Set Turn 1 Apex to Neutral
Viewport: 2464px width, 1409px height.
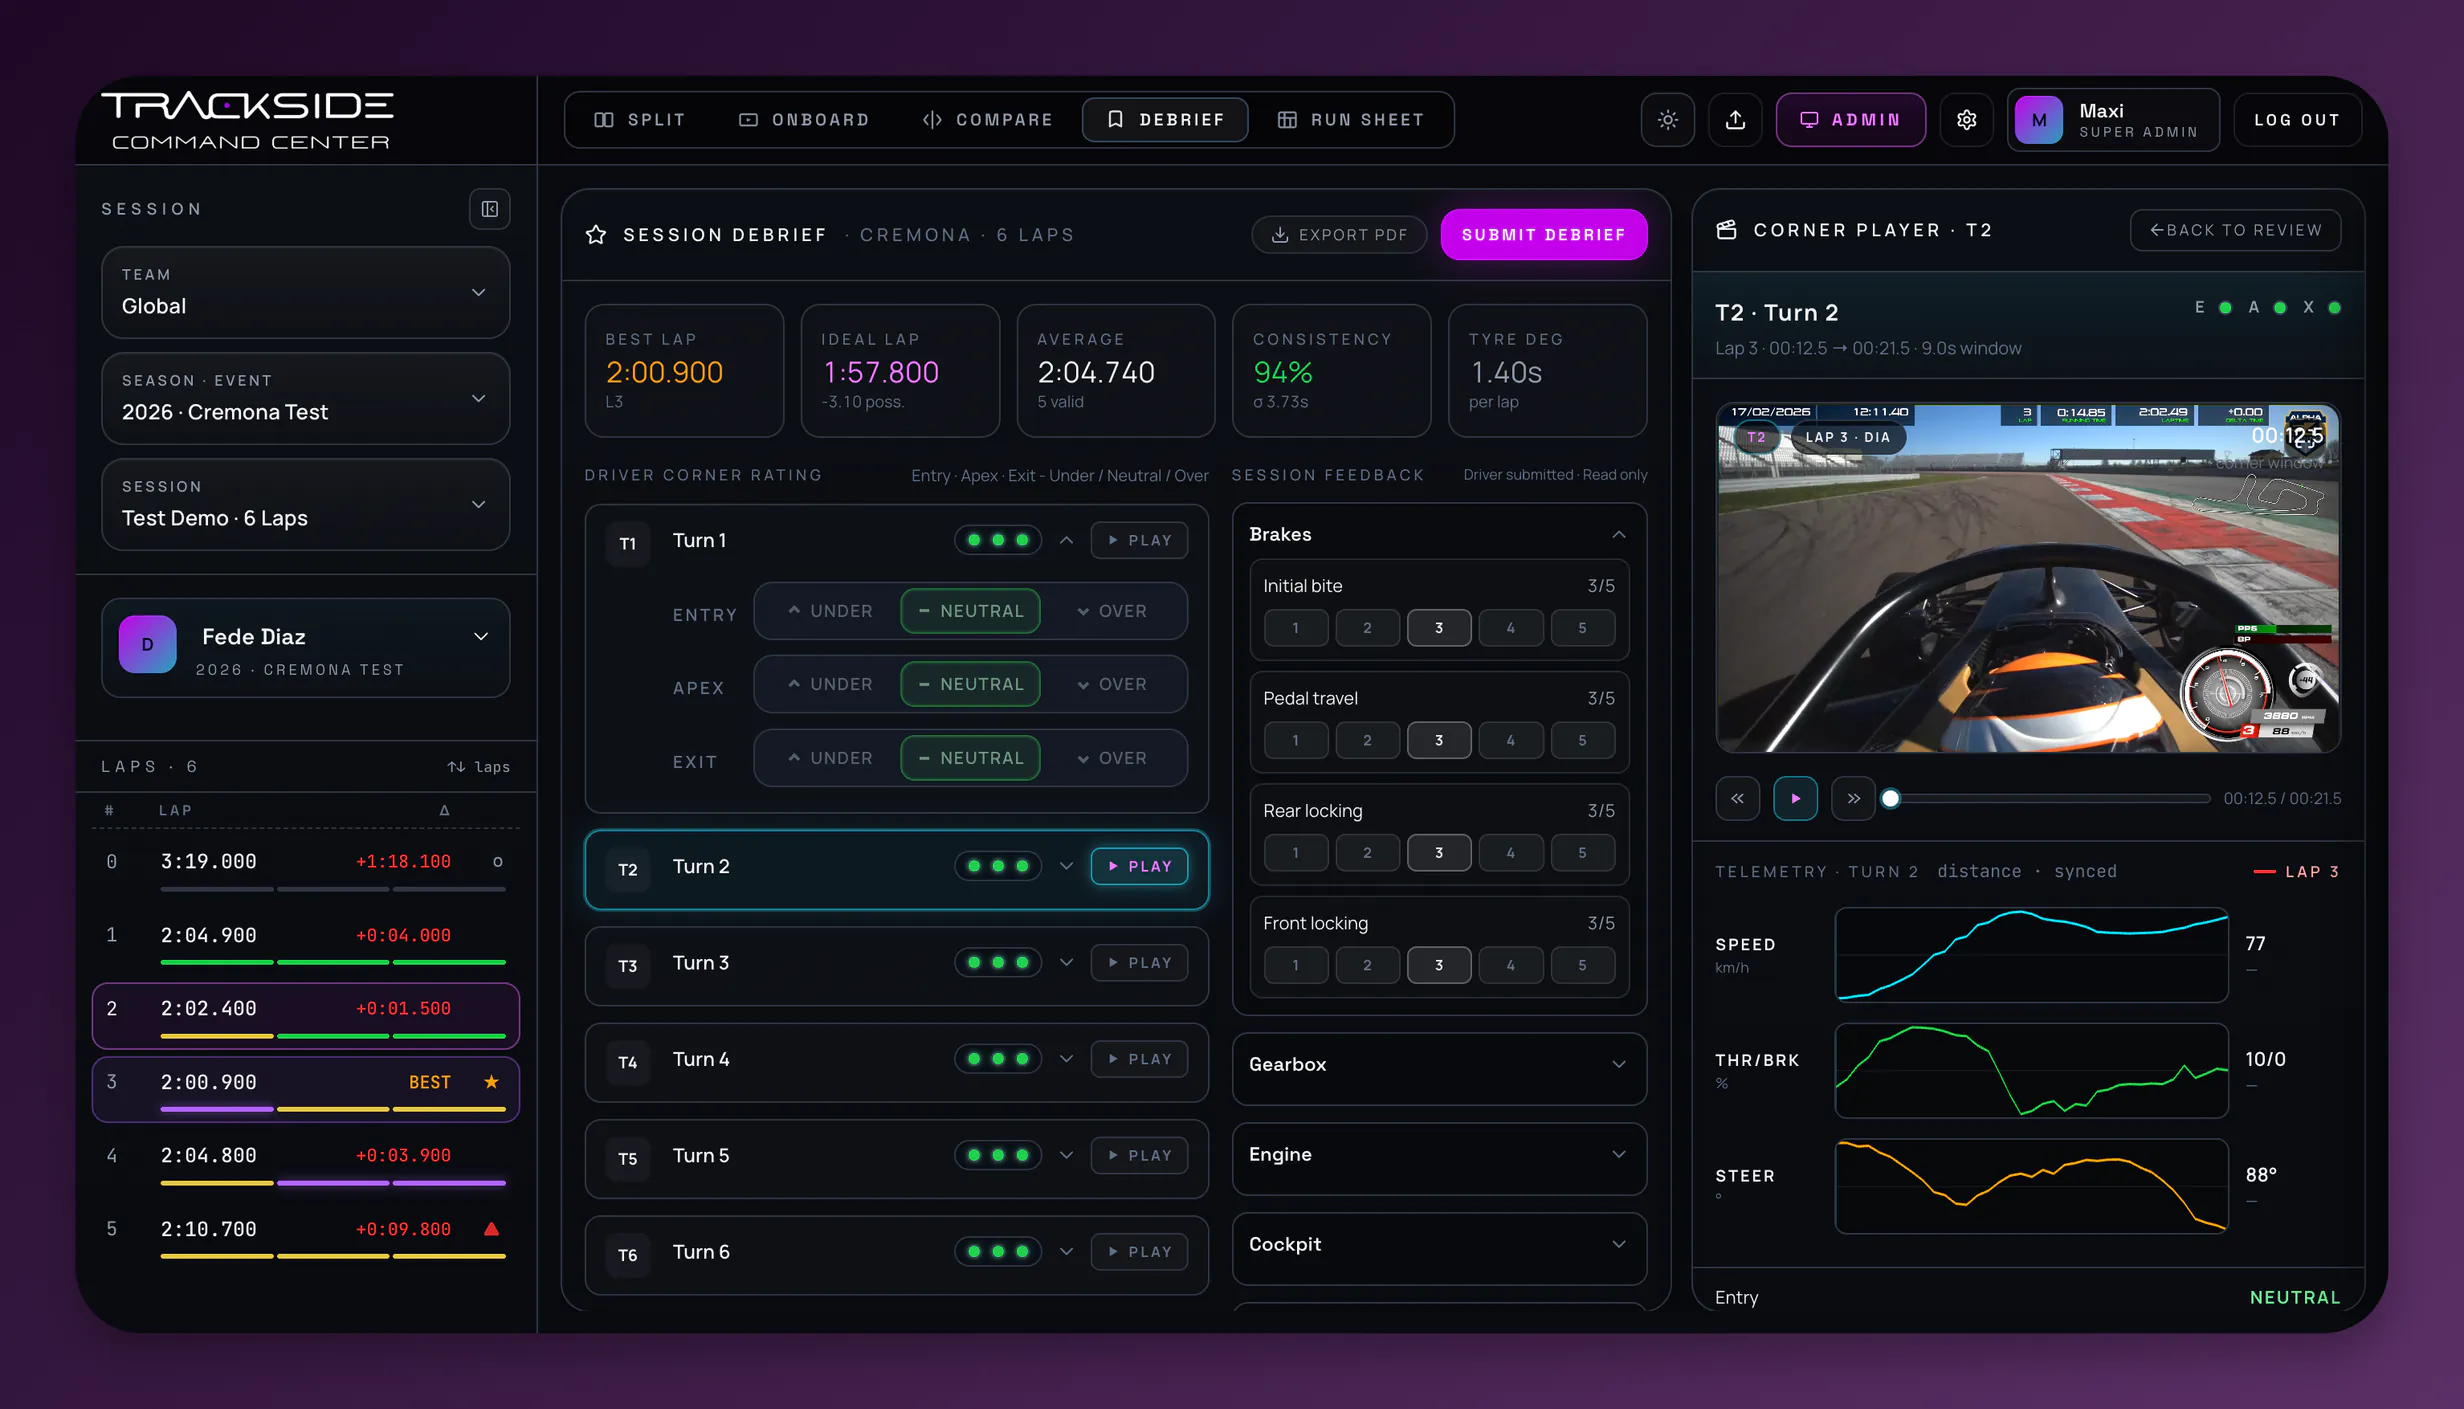coord(970,684)
